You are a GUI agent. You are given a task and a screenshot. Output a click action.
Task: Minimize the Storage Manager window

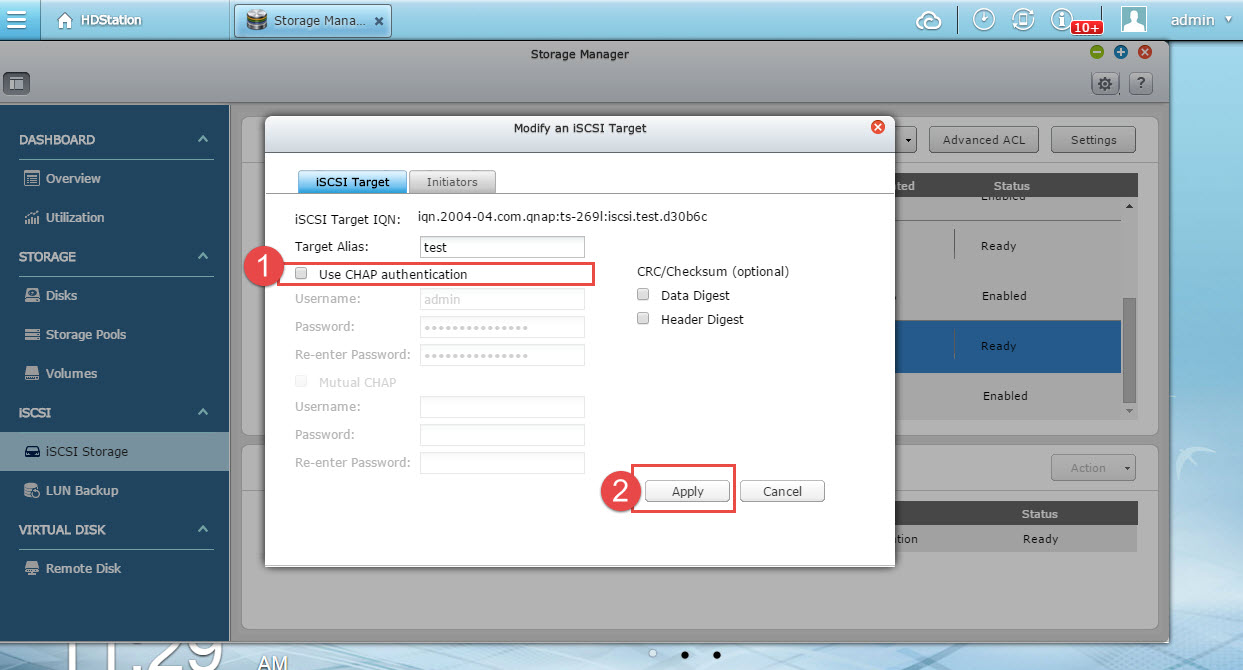point(1097,52)
